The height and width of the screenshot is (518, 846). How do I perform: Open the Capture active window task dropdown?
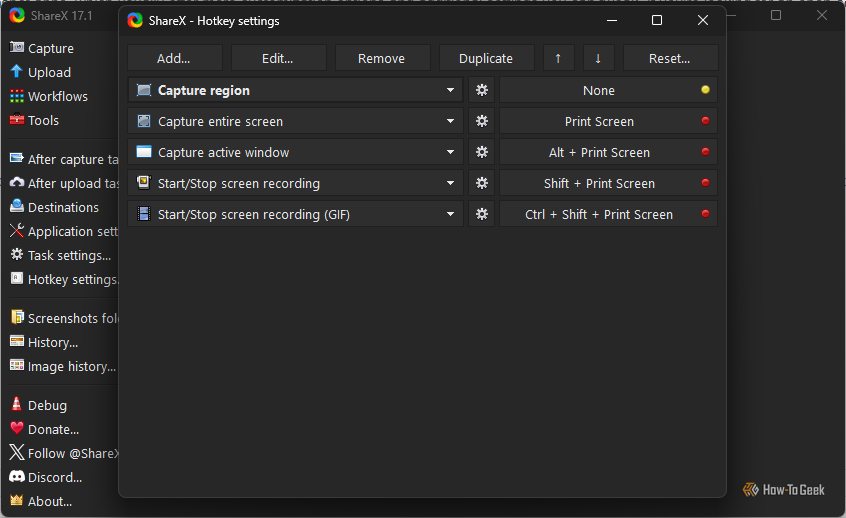(x=451, y=152)
